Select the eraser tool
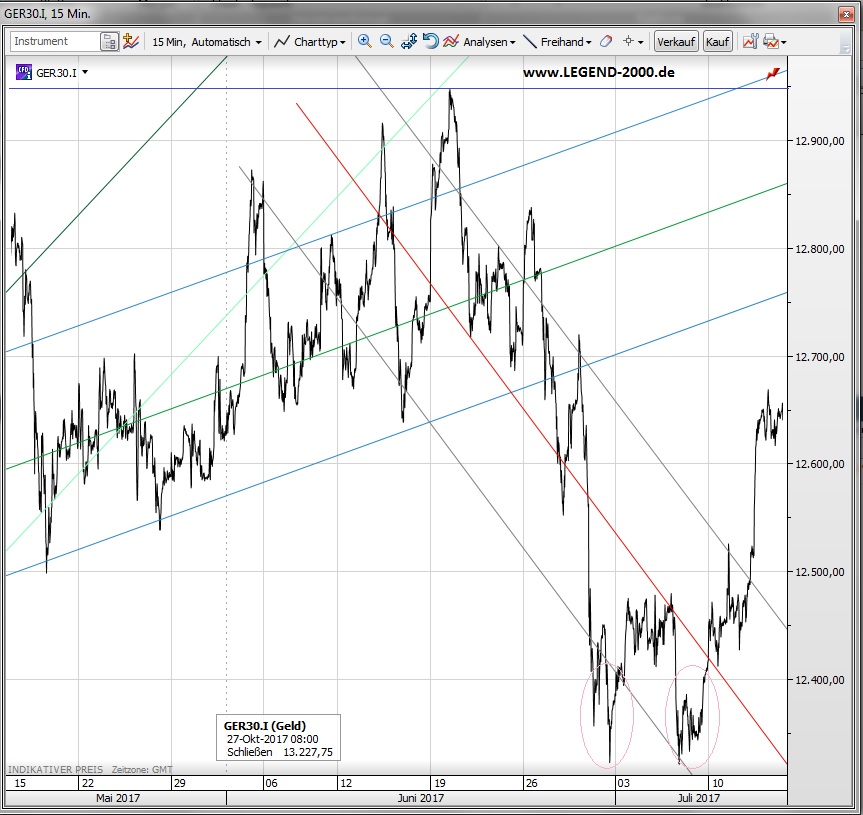This screenshot has height=815, width=863. [607, 42]
